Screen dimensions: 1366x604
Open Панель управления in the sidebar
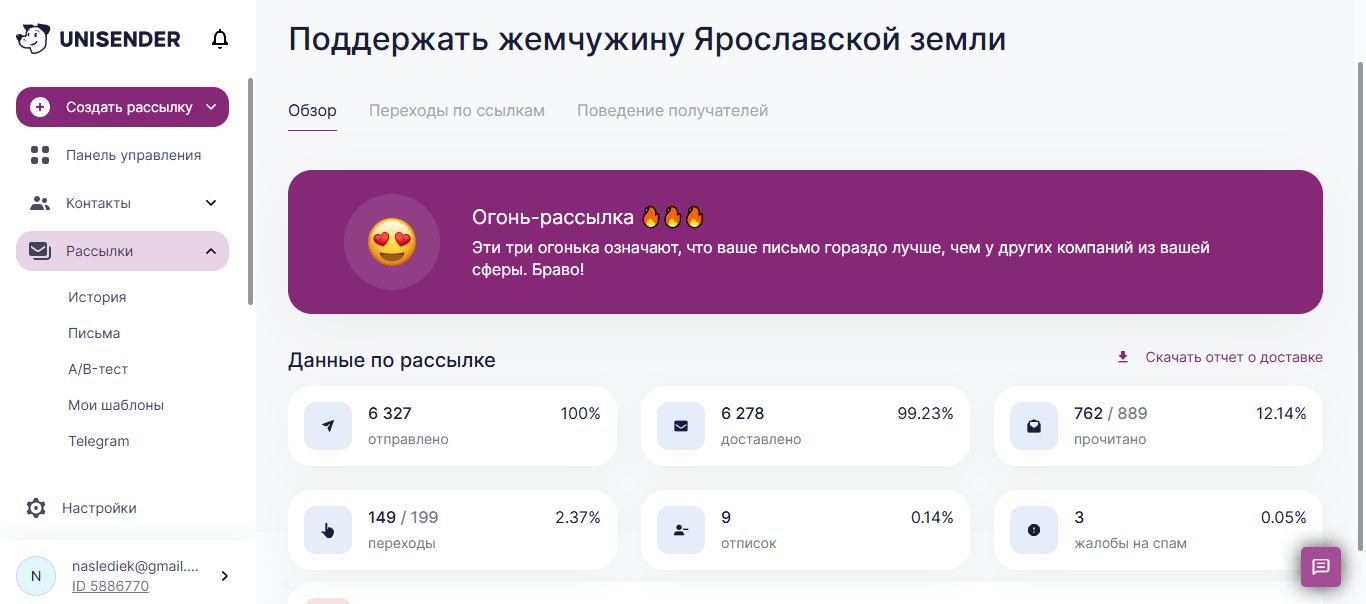pyautogui.click(x=133, y=155)
